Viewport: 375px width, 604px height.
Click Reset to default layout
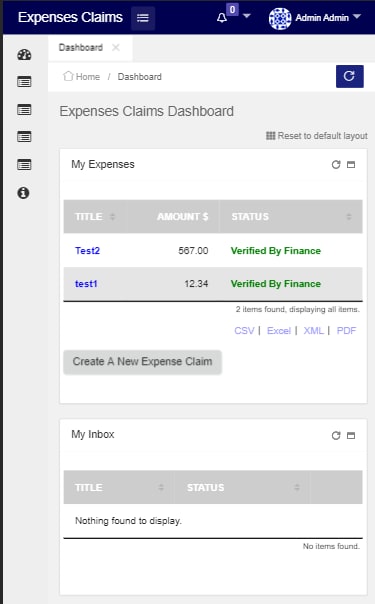(x=317, y=136)
